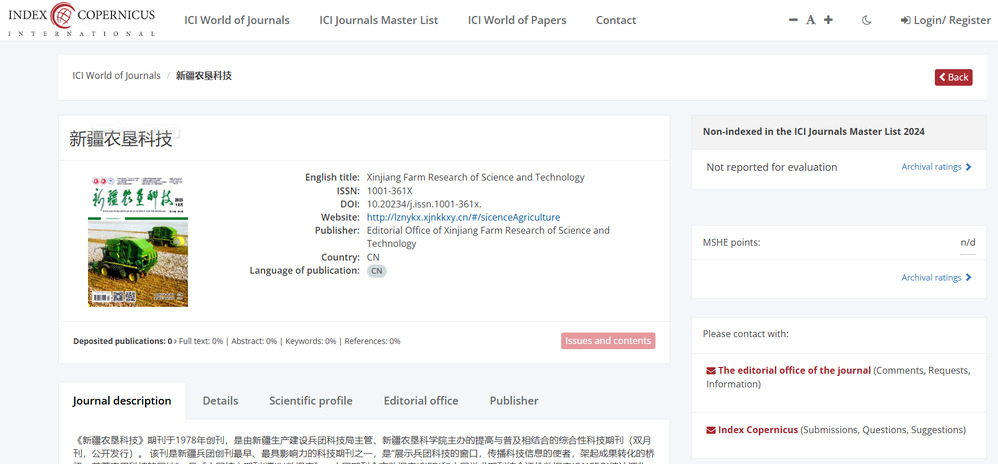
Task: Open ICI World of Journals menu
Action: click(236, 20)
